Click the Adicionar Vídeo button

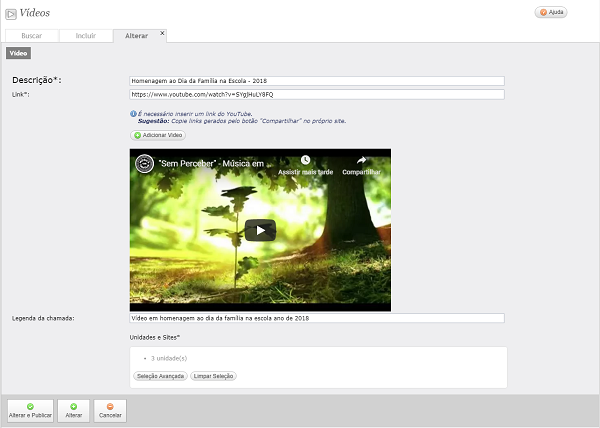point(158,135)
